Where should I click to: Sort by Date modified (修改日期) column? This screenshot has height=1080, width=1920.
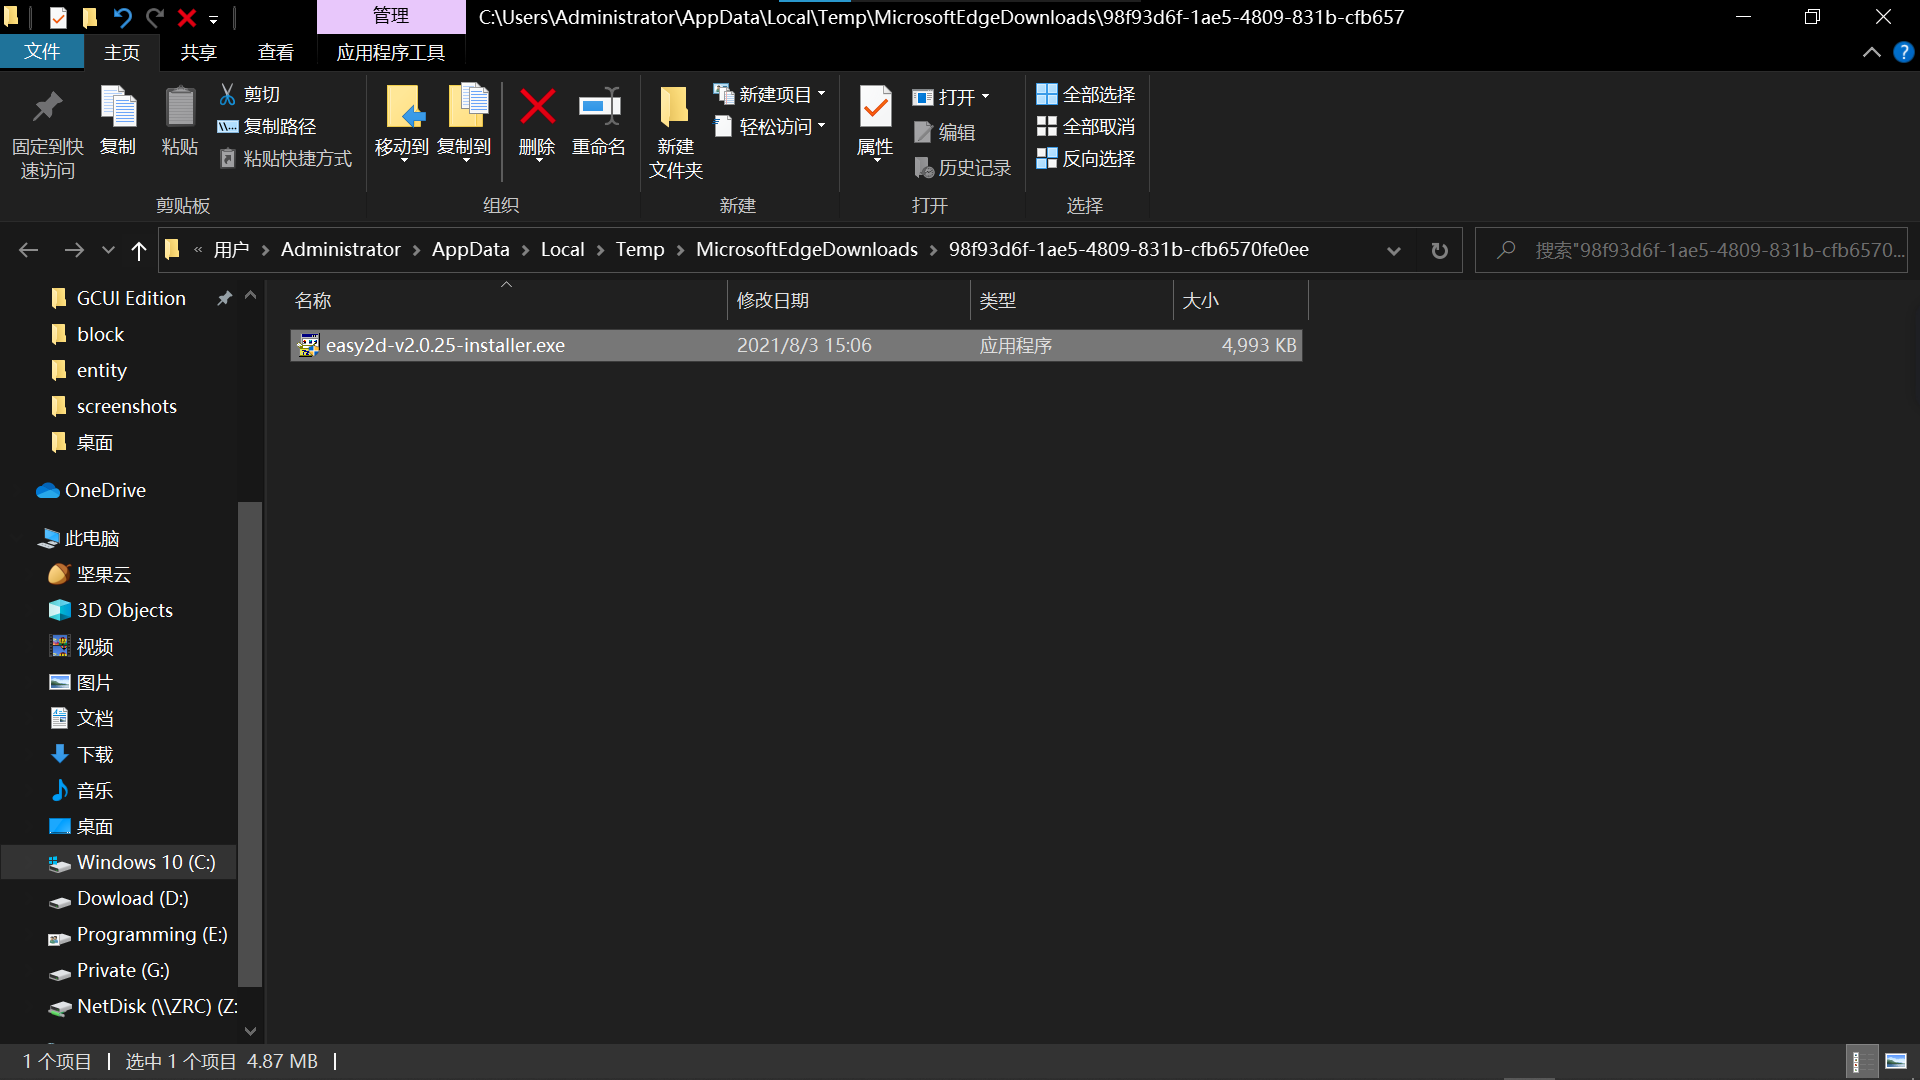[x=848, y=300]
